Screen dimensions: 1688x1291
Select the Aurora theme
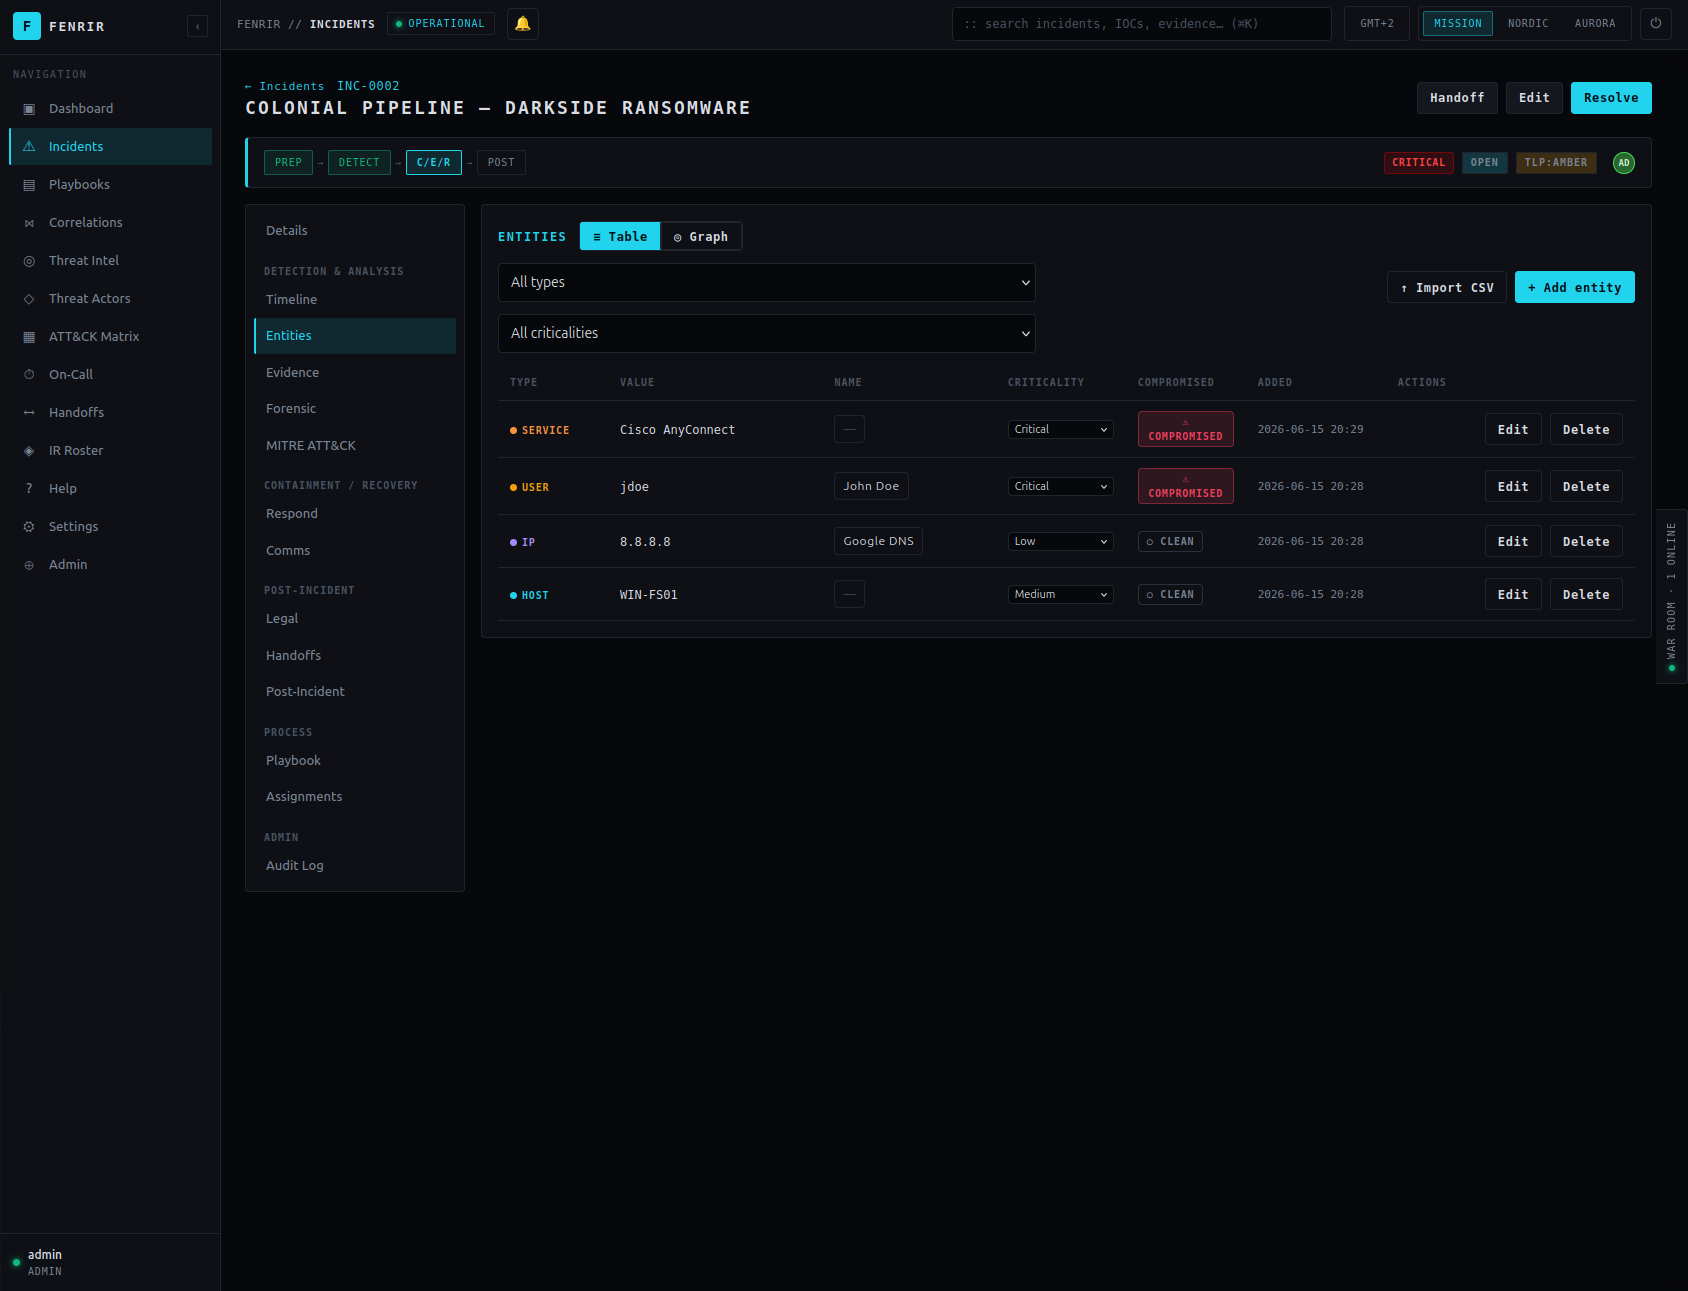[1595, 24]
